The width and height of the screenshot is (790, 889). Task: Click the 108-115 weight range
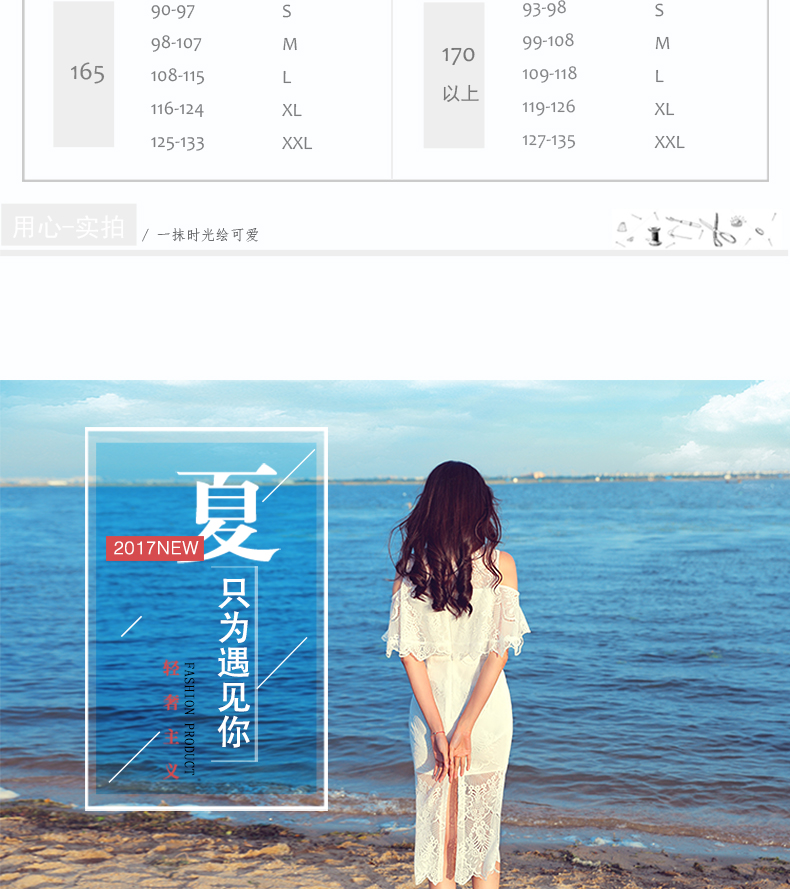pos(177,76)
